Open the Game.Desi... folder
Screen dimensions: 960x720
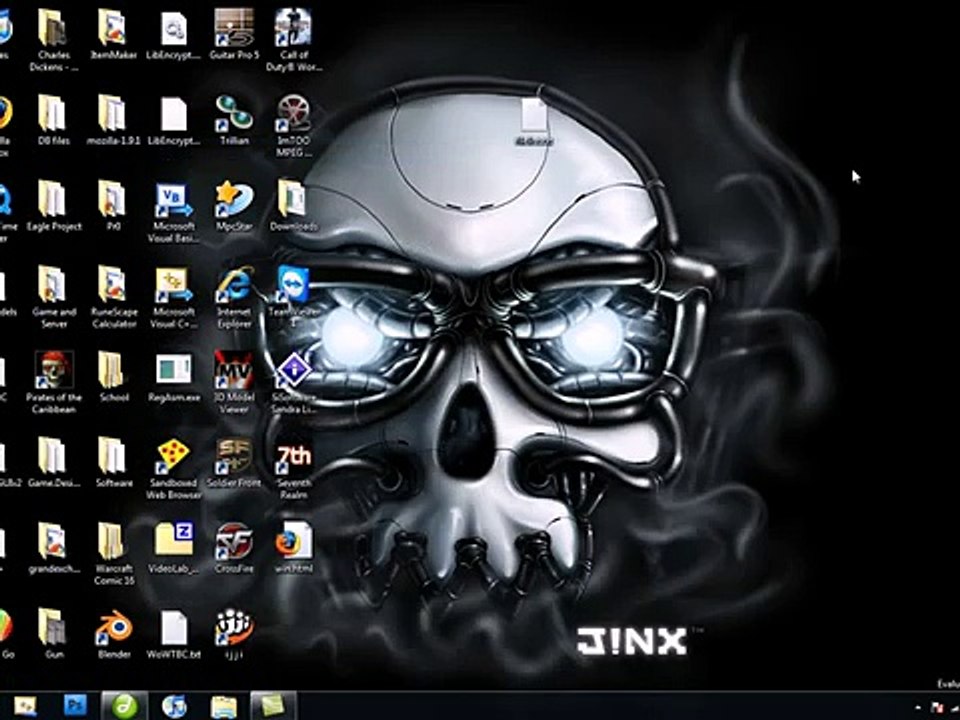(53, 462)
